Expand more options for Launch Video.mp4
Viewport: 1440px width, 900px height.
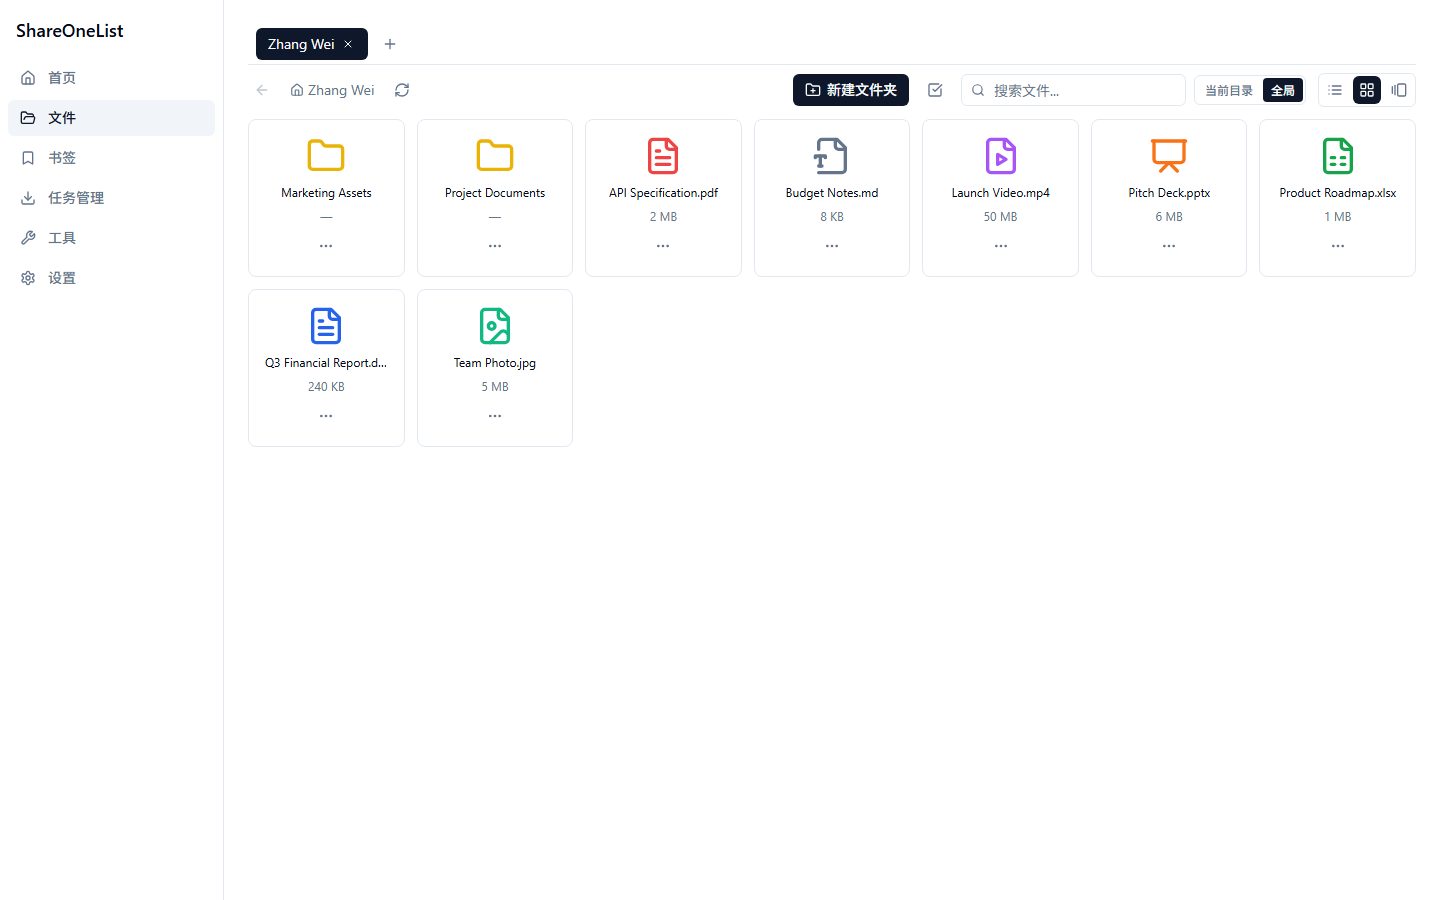click(x=1001, y=246)
